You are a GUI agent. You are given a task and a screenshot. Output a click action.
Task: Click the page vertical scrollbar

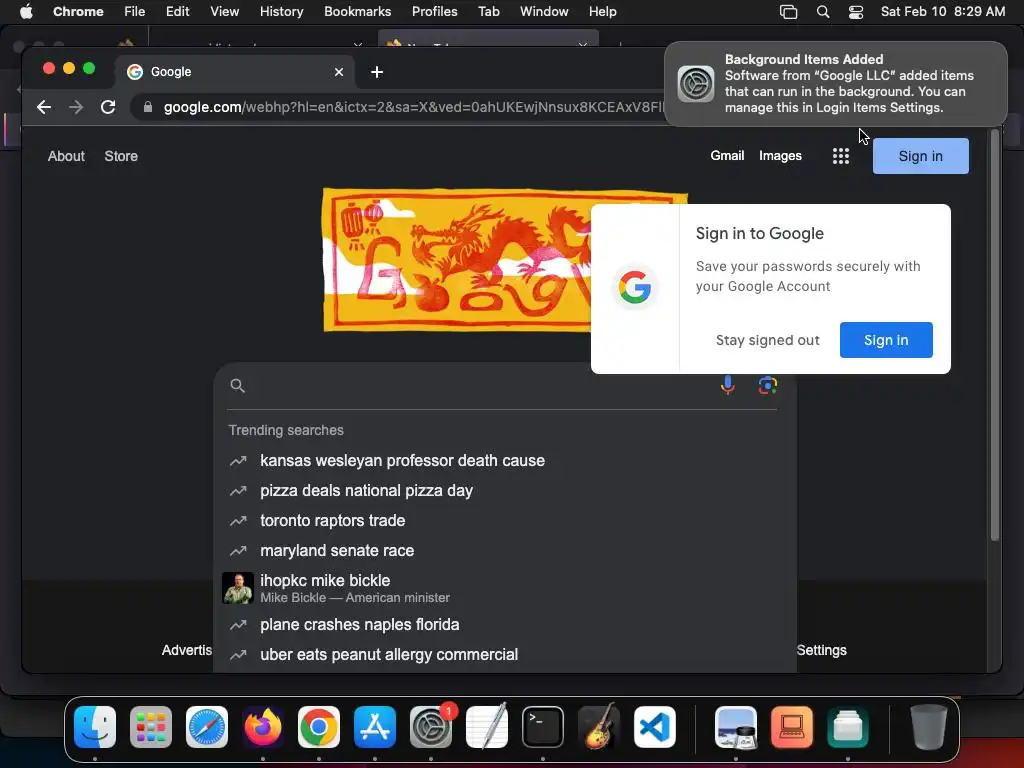pyautogui.click(x=995, y=334)
